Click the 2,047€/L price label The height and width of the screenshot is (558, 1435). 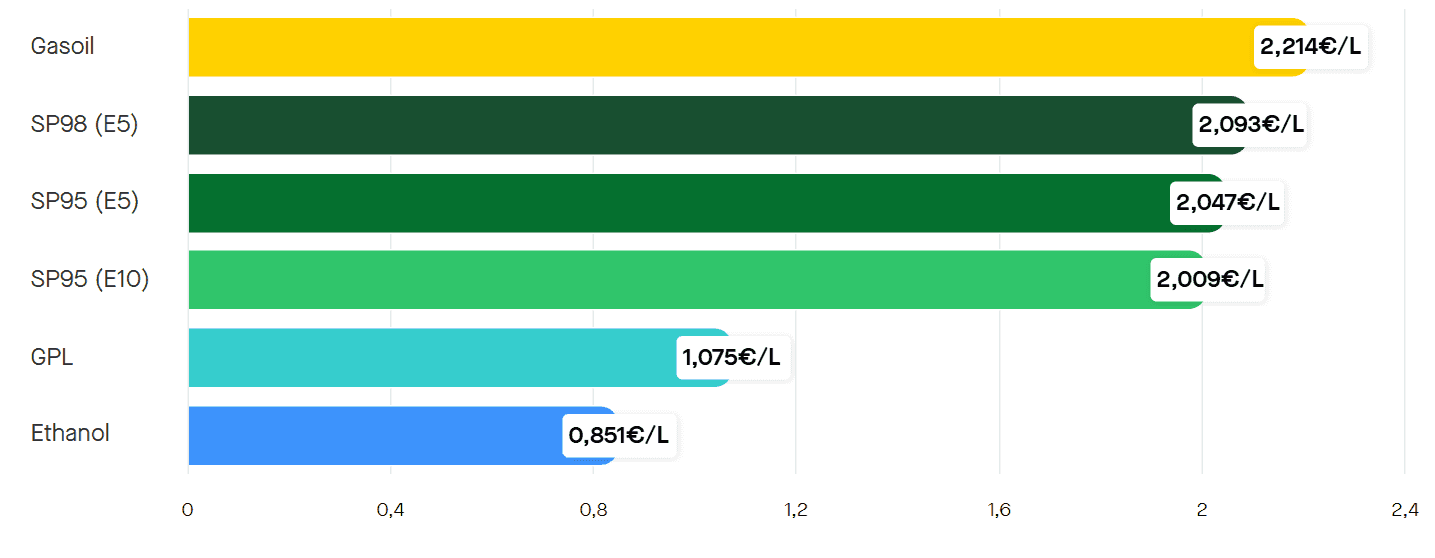(x=1227, y=203)
